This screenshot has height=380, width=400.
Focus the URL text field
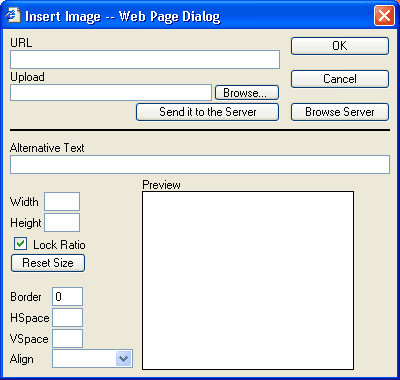click(x=145, y=60)
